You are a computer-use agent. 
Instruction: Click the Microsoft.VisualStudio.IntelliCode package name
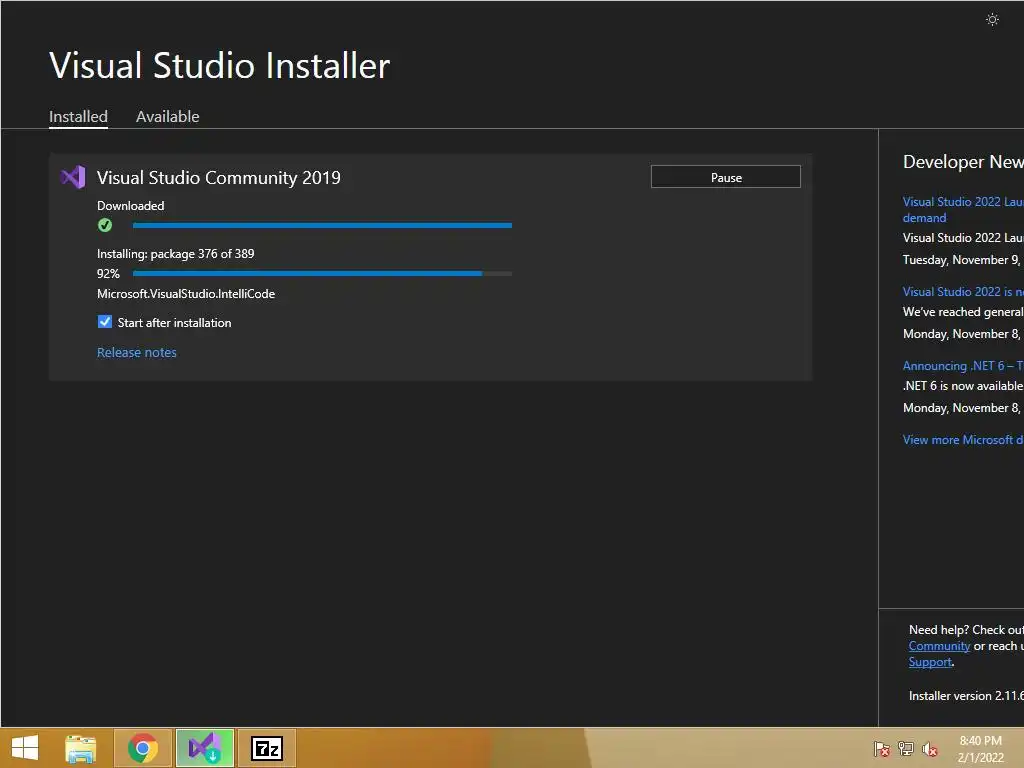pos(186,294)
